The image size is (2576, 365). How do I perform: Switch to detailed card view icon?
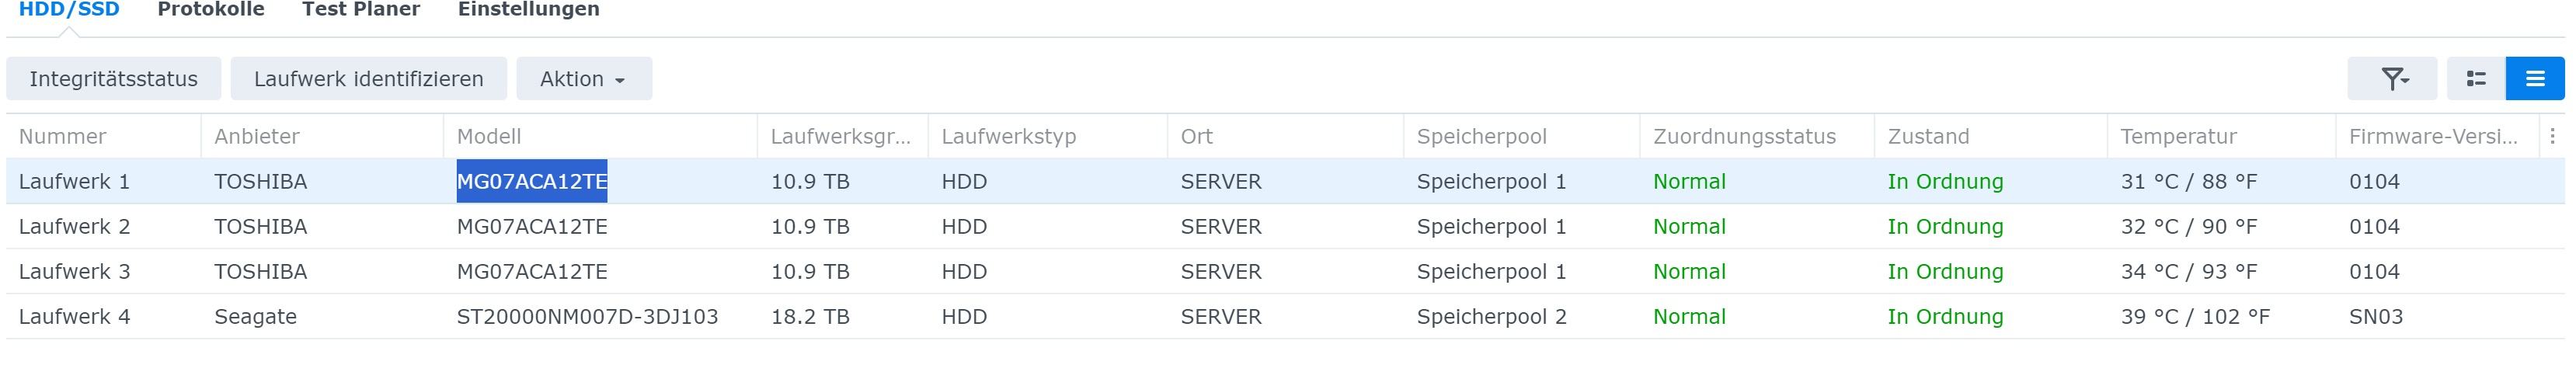(x=2476, y=79)
